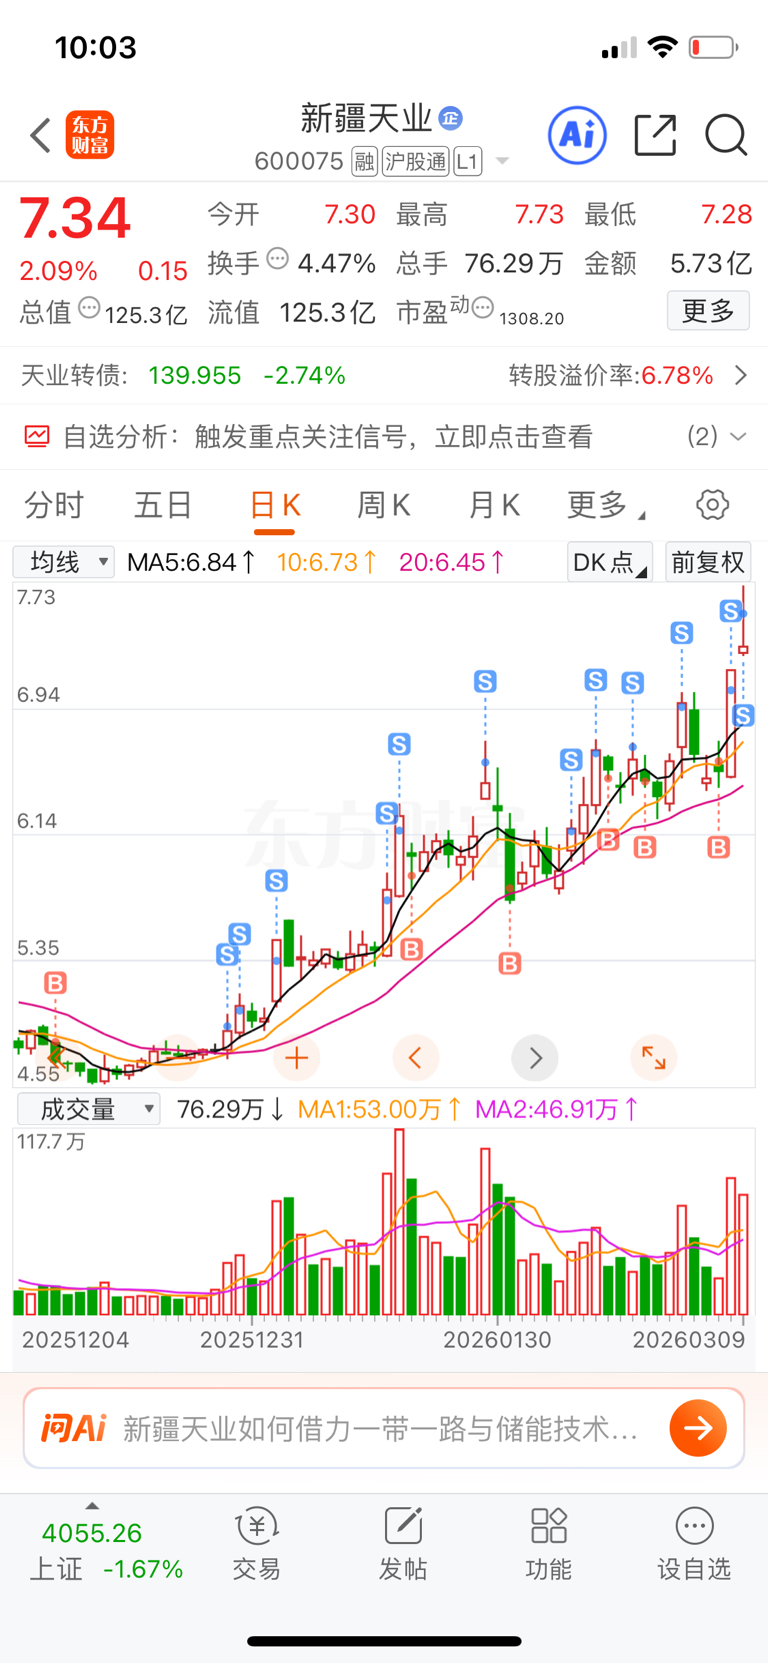
Task: Tap the 新疆天业 stock title
Action: click(x=366, y=118)
